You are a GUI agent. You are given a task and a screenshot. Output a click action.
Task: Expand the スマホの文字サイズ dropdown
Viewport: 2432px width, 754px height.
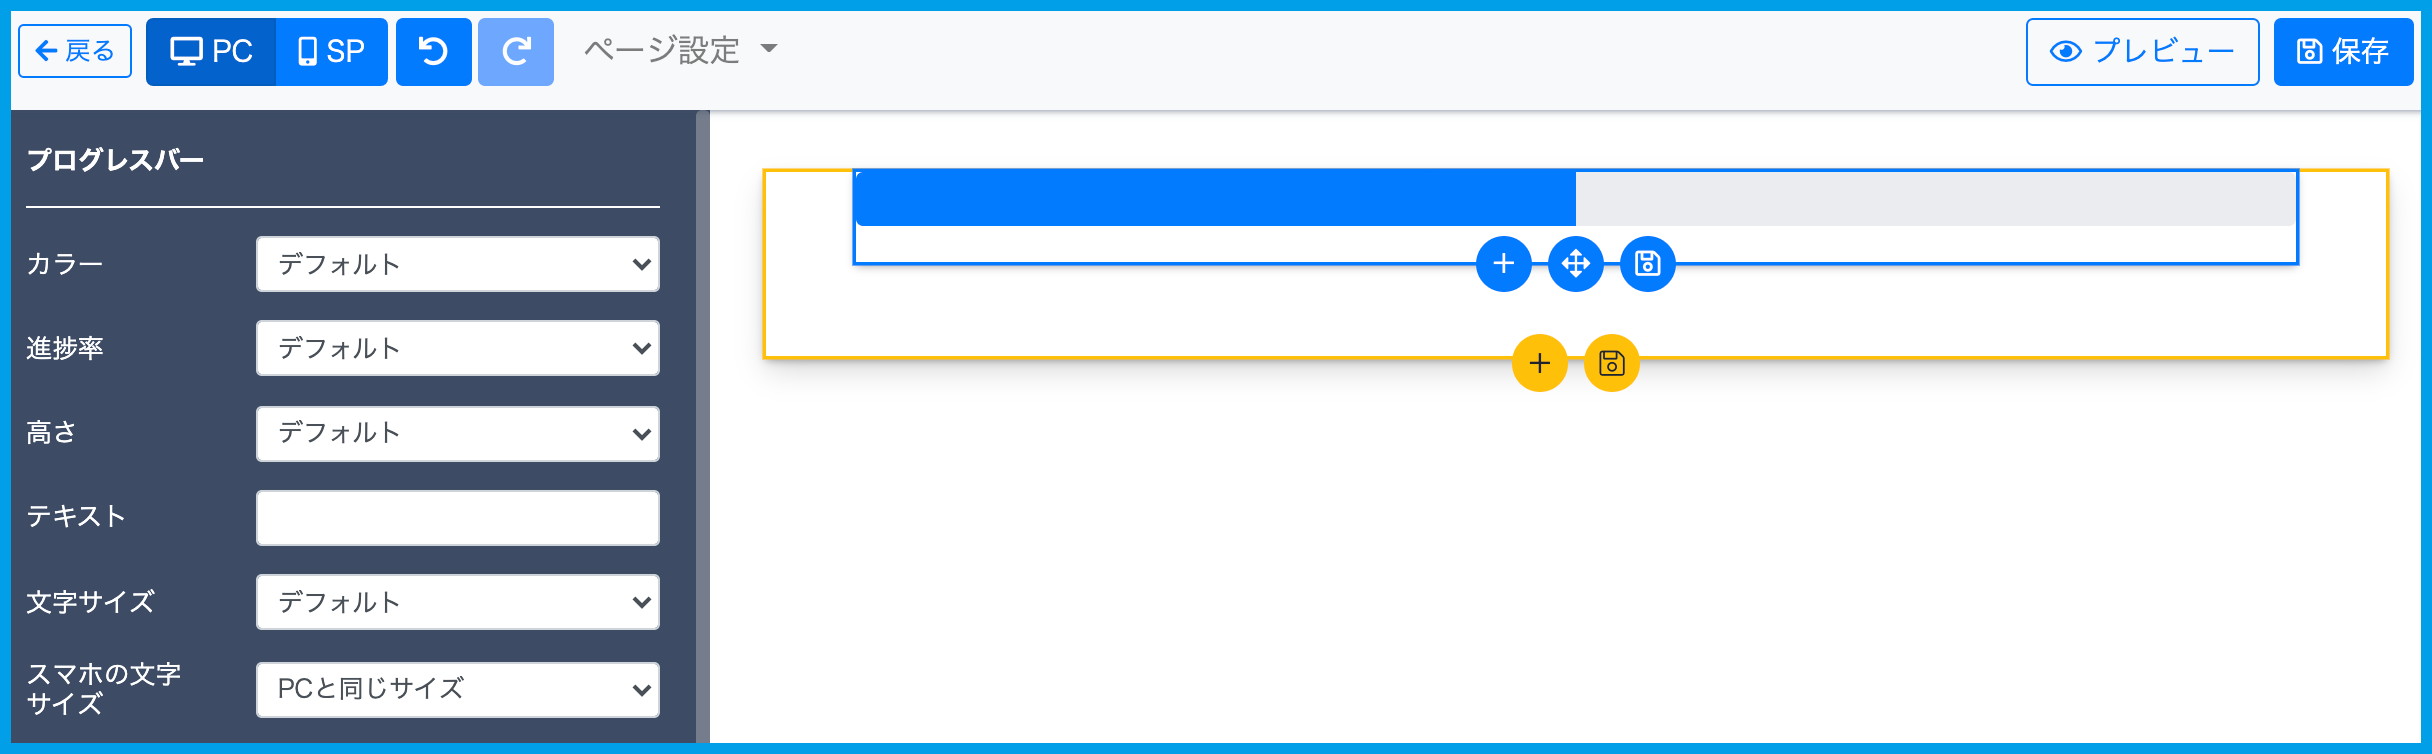click(457, 689)
